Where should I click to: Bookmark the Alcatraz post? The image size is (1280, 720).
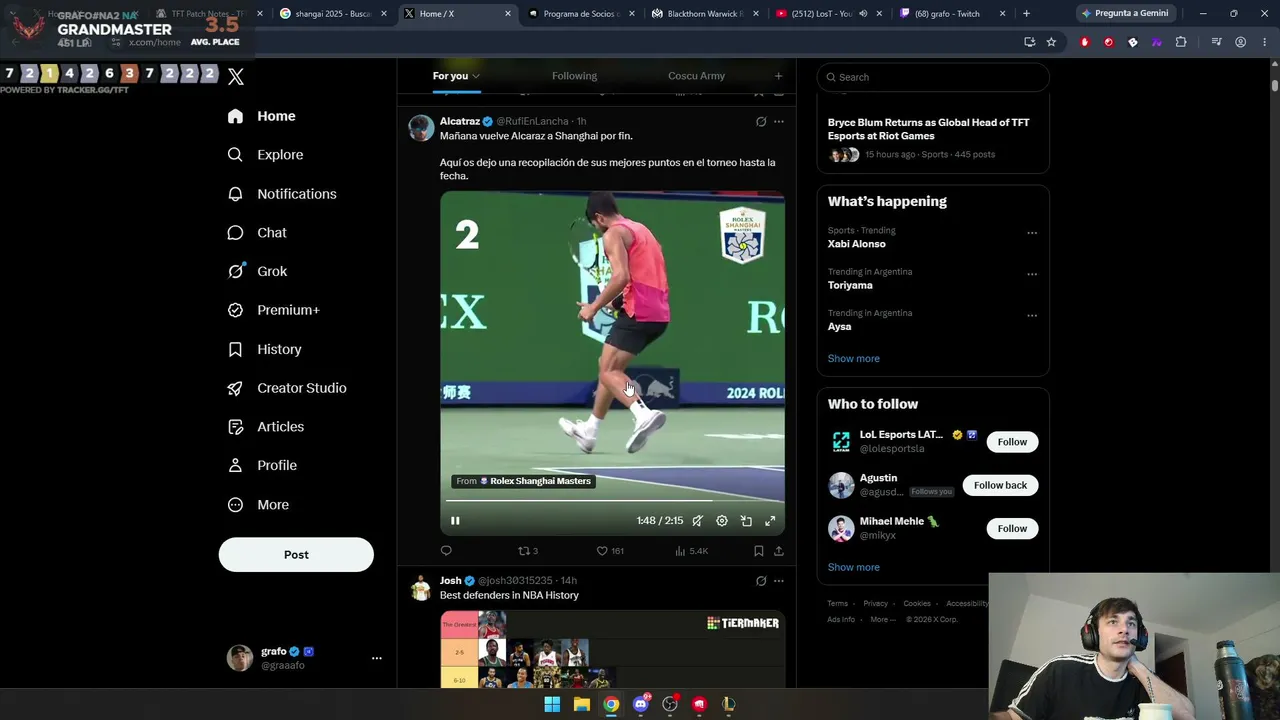[759, 550]
